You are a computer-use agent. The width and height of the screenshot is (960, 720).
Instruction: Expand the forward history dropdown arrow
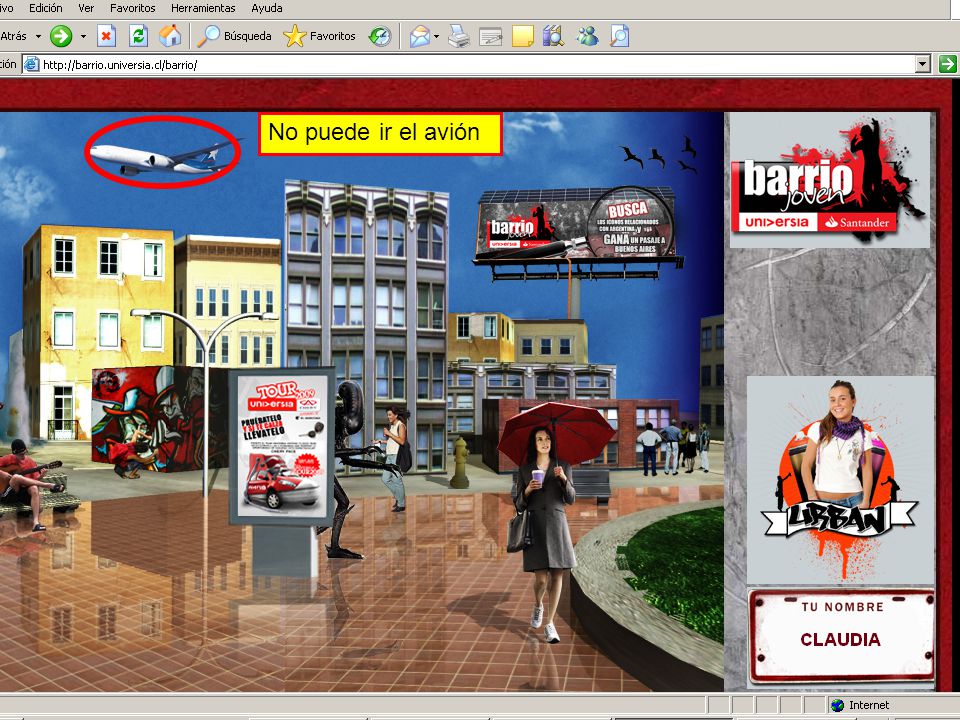[x=83, y=37]
